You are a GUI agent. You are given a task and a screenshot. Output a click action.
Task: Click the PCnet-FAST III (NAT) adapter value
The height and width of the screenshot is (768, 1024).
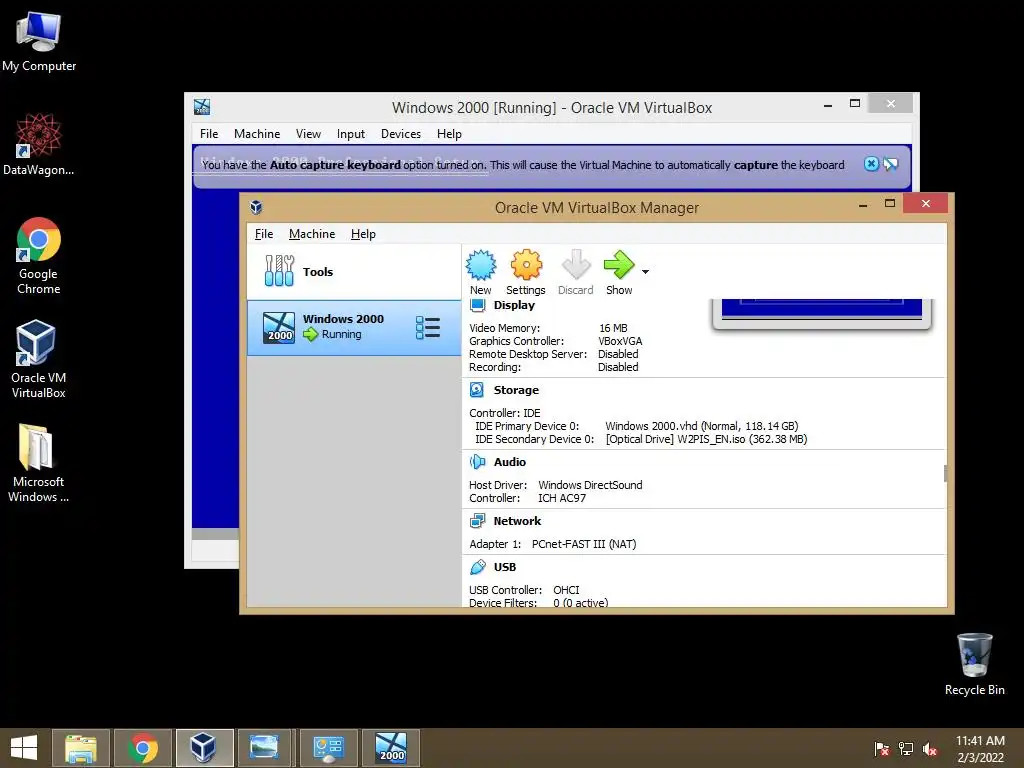pos(584,544)
